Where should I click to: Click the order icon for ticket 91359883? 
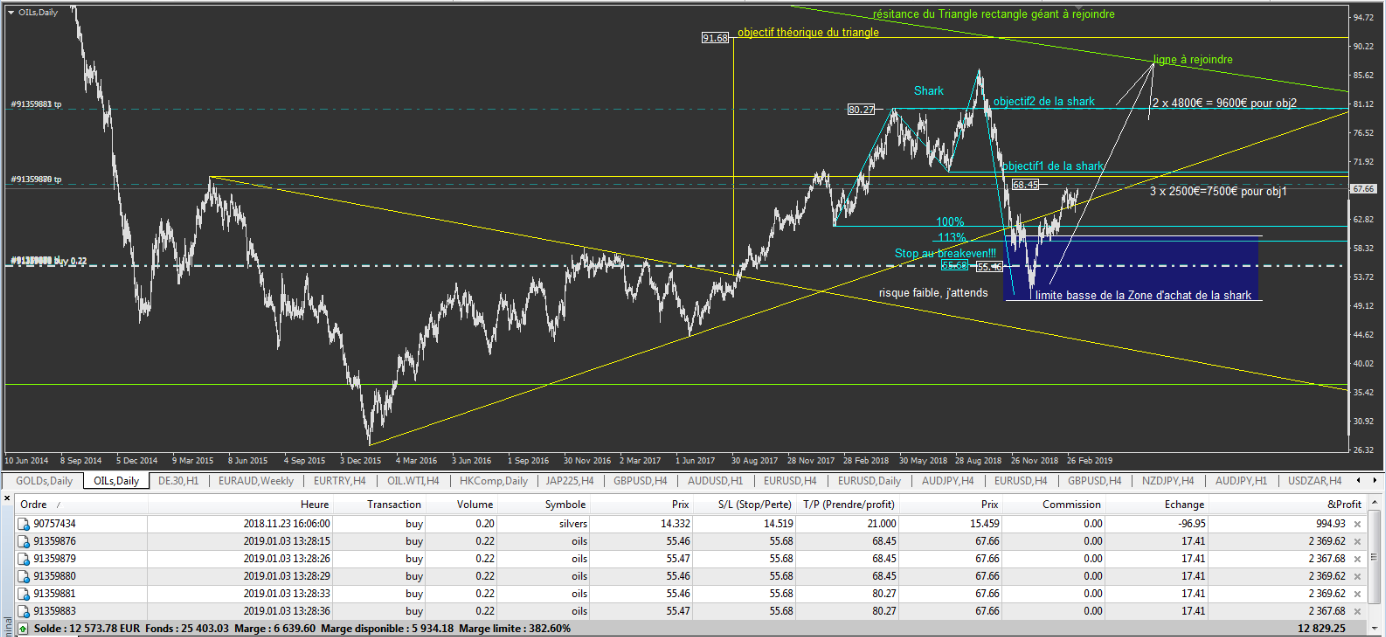click(x=24, y=611)
